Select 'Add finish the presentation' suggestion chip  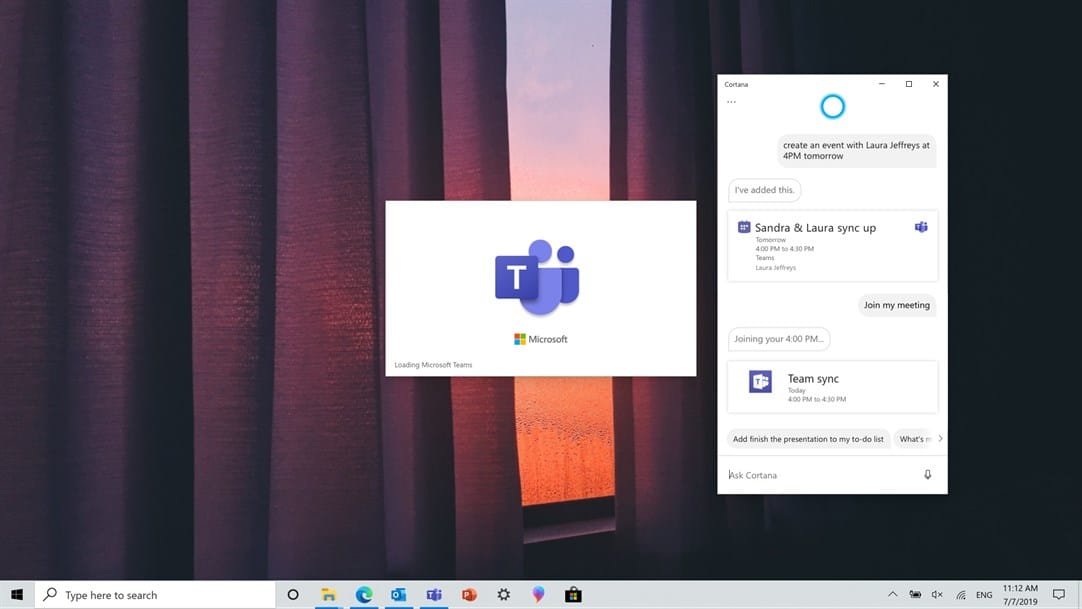coord(808,439)
